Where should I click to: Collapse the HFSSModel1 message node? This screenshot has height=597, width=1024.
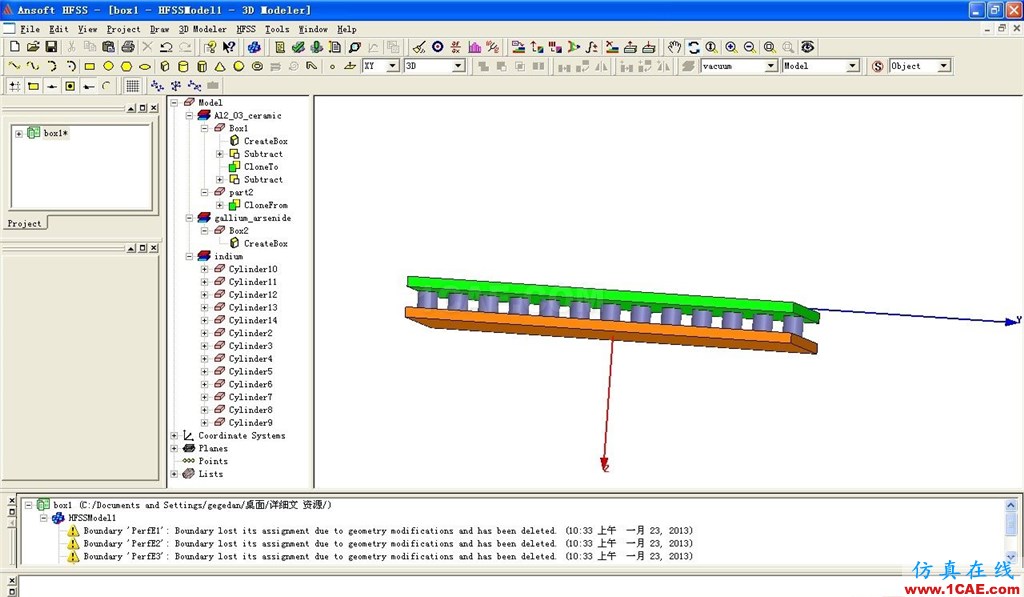(44, 518)
